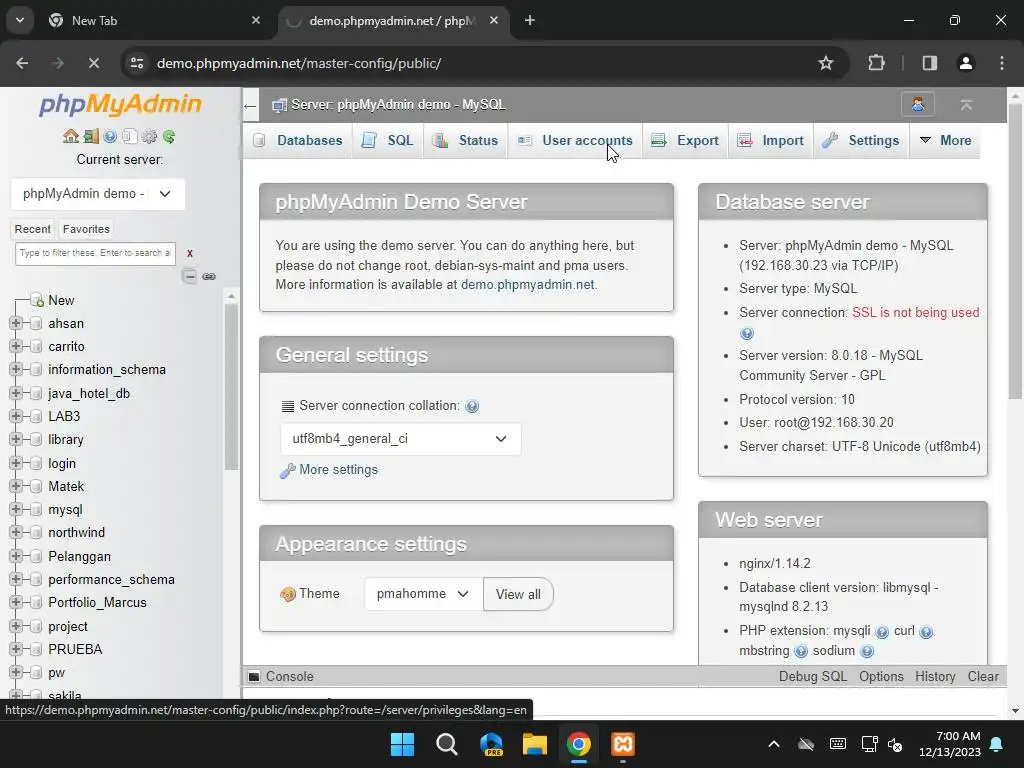Expand the northwind database node
The width and height of the screenshot is (1024, 768).
16,532
